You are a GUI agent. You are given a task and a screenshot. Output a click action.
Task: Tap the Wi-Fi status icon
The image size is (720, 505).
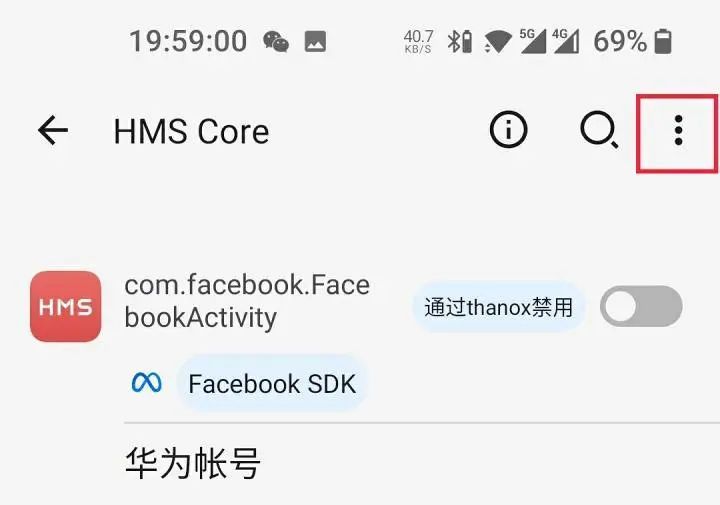(x=498, y=41)
